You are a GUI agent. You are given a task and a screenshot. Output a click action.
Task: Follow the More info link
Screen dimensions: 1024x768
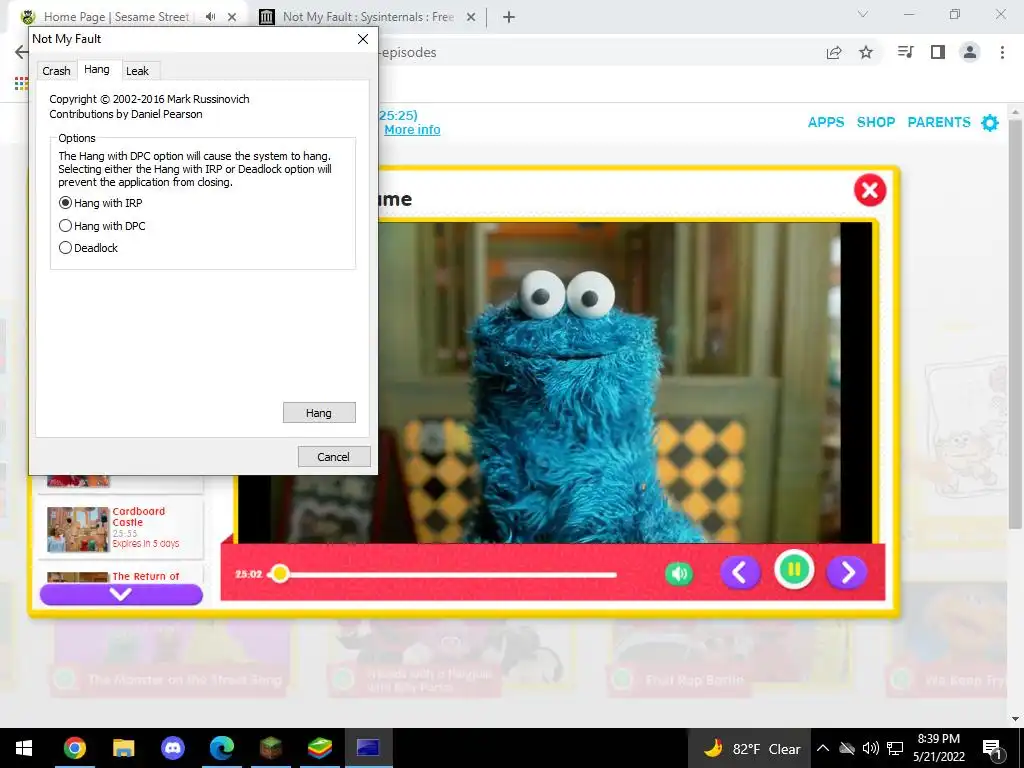pos(412,130)
